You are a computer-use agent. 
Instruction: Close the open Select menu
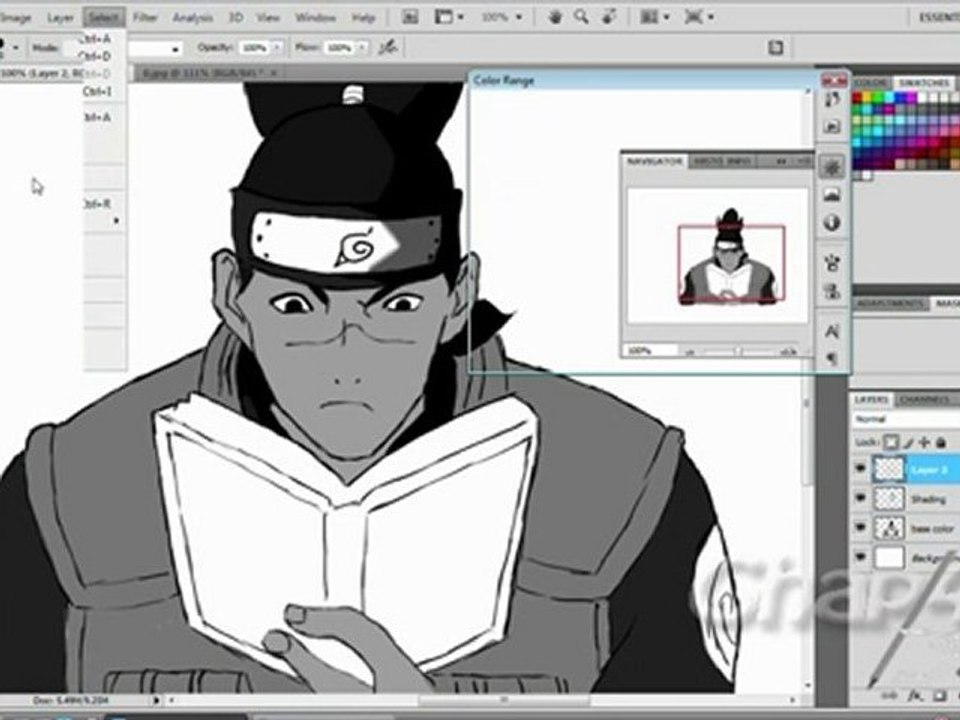(103, 18)
